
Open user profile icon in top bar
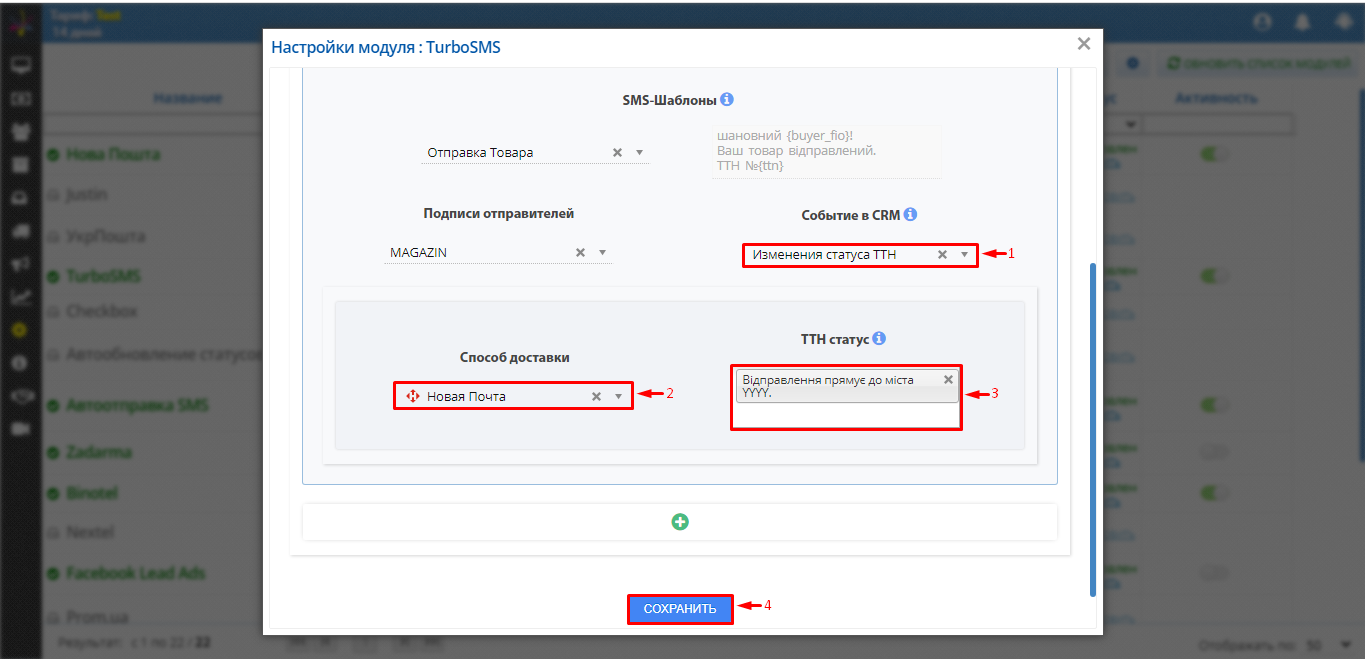1265,21
